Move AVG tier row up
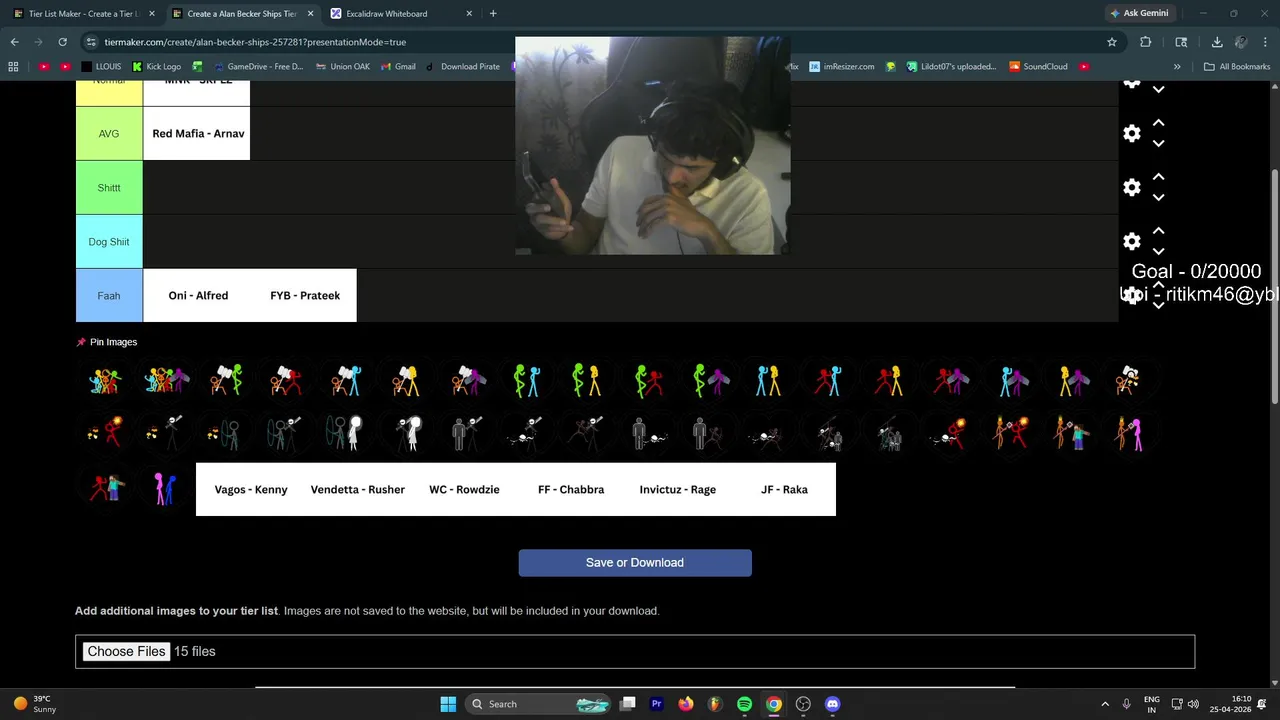 point(1158,123)
